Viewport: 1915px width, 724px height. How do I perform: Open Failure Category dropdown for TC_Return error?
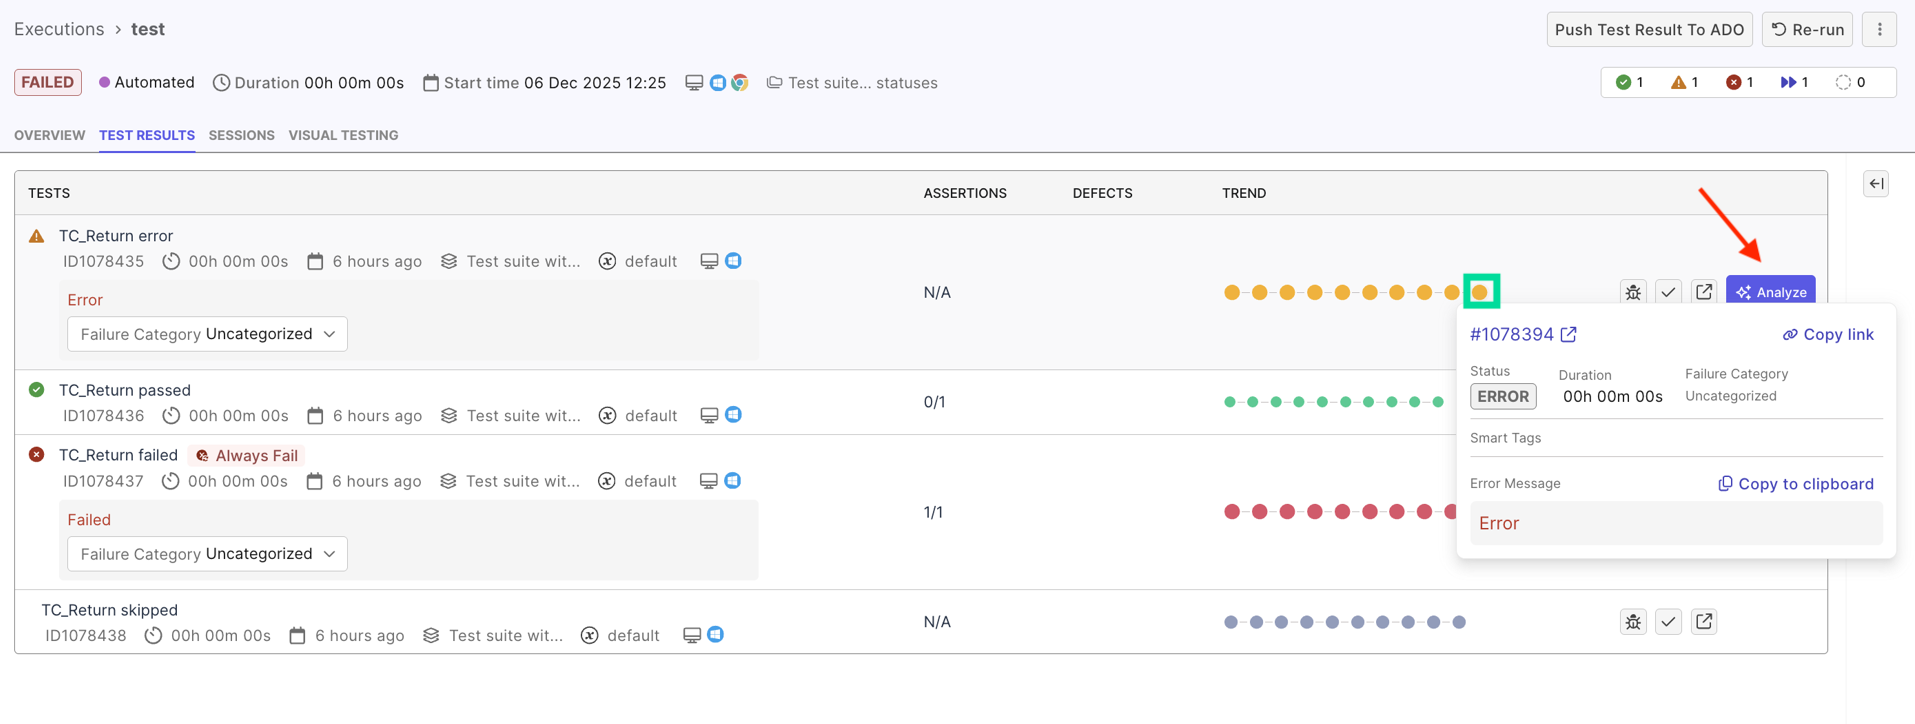pyautogui.click(x=207, y=334)
